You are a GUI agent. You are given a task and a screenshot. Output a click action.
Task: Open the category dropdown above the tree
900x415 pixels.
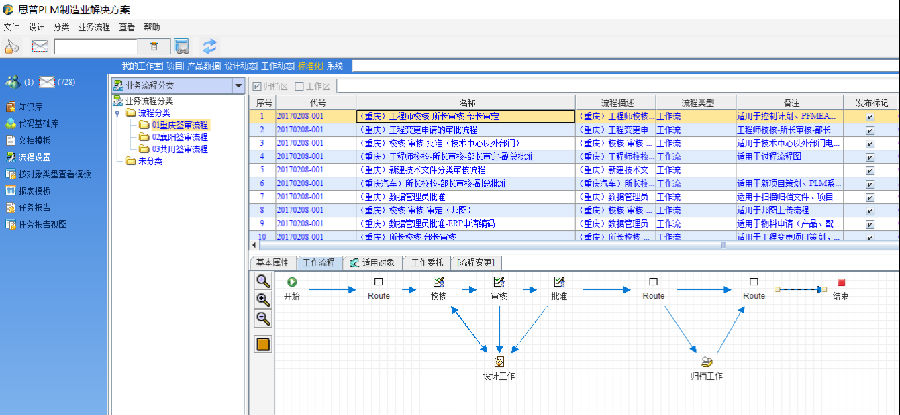pos(237,86)
